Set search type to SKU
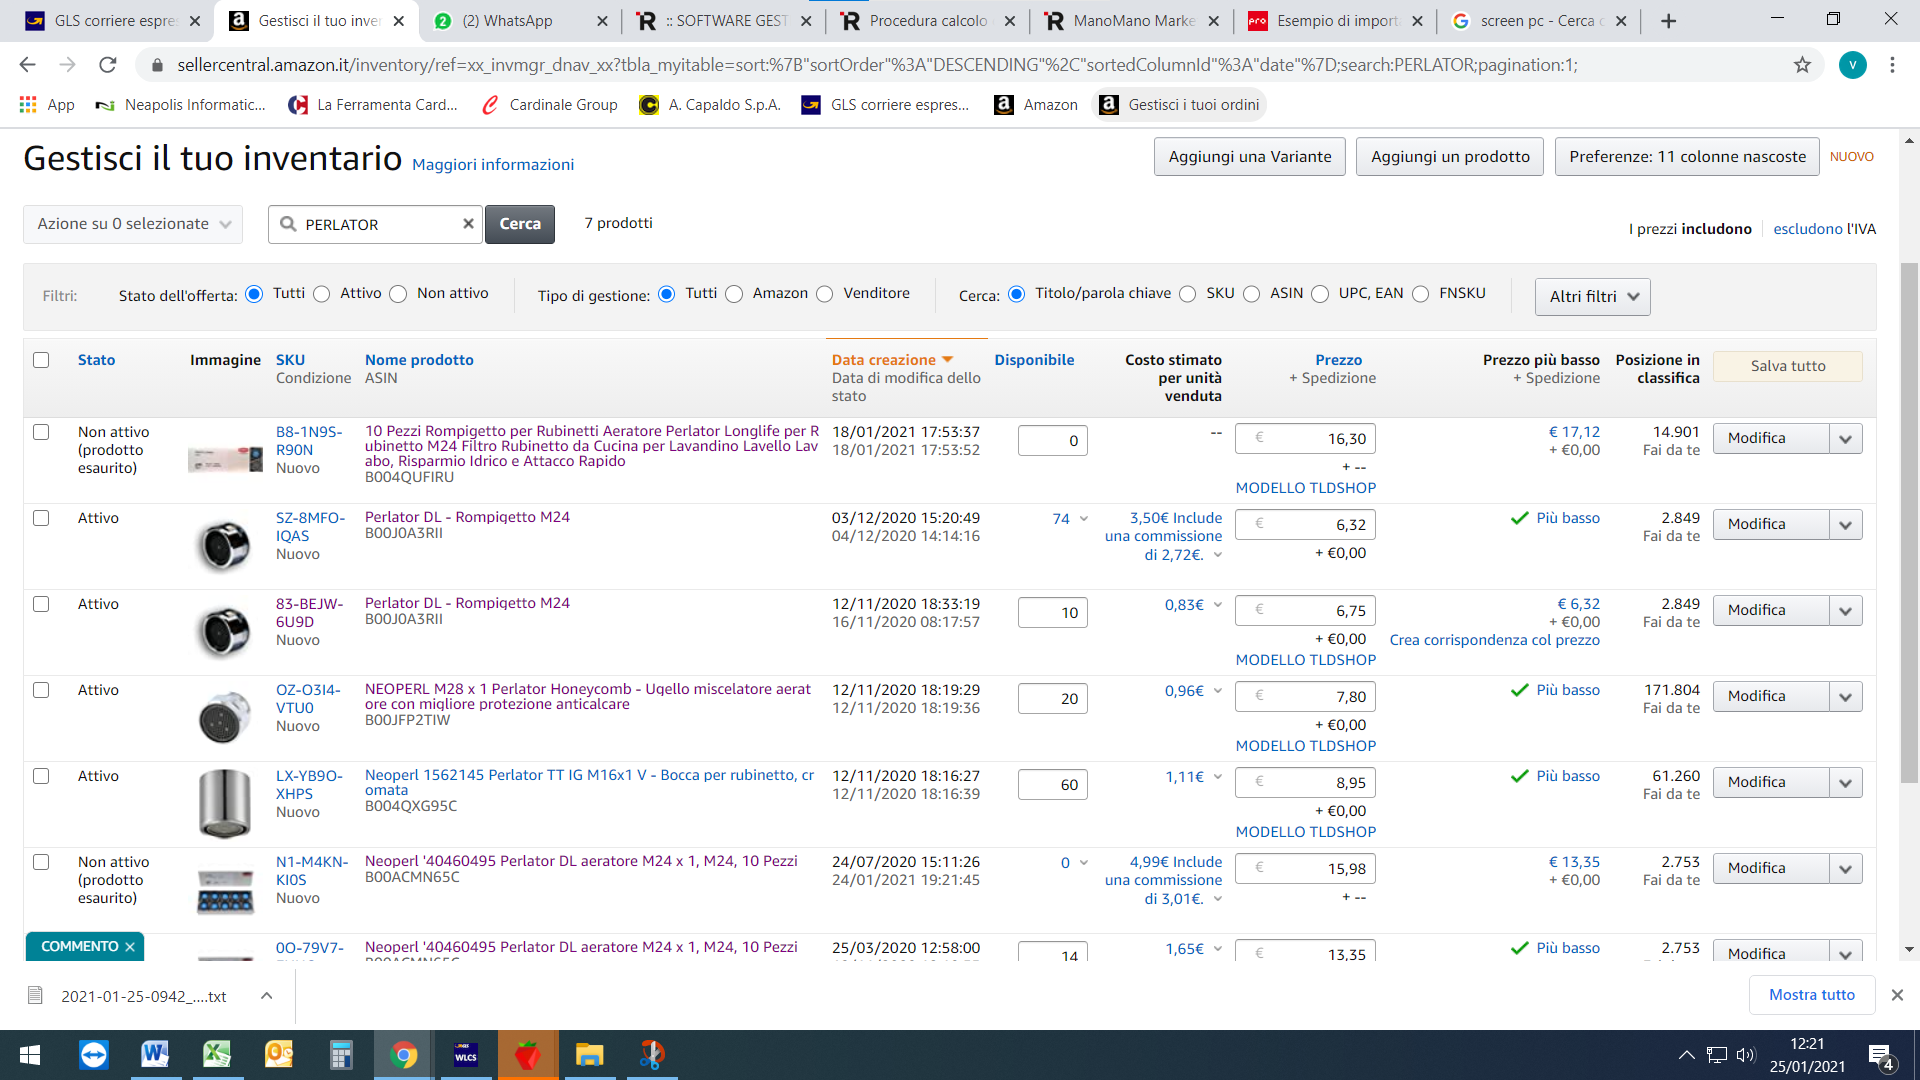 [x=1187, y=294]
